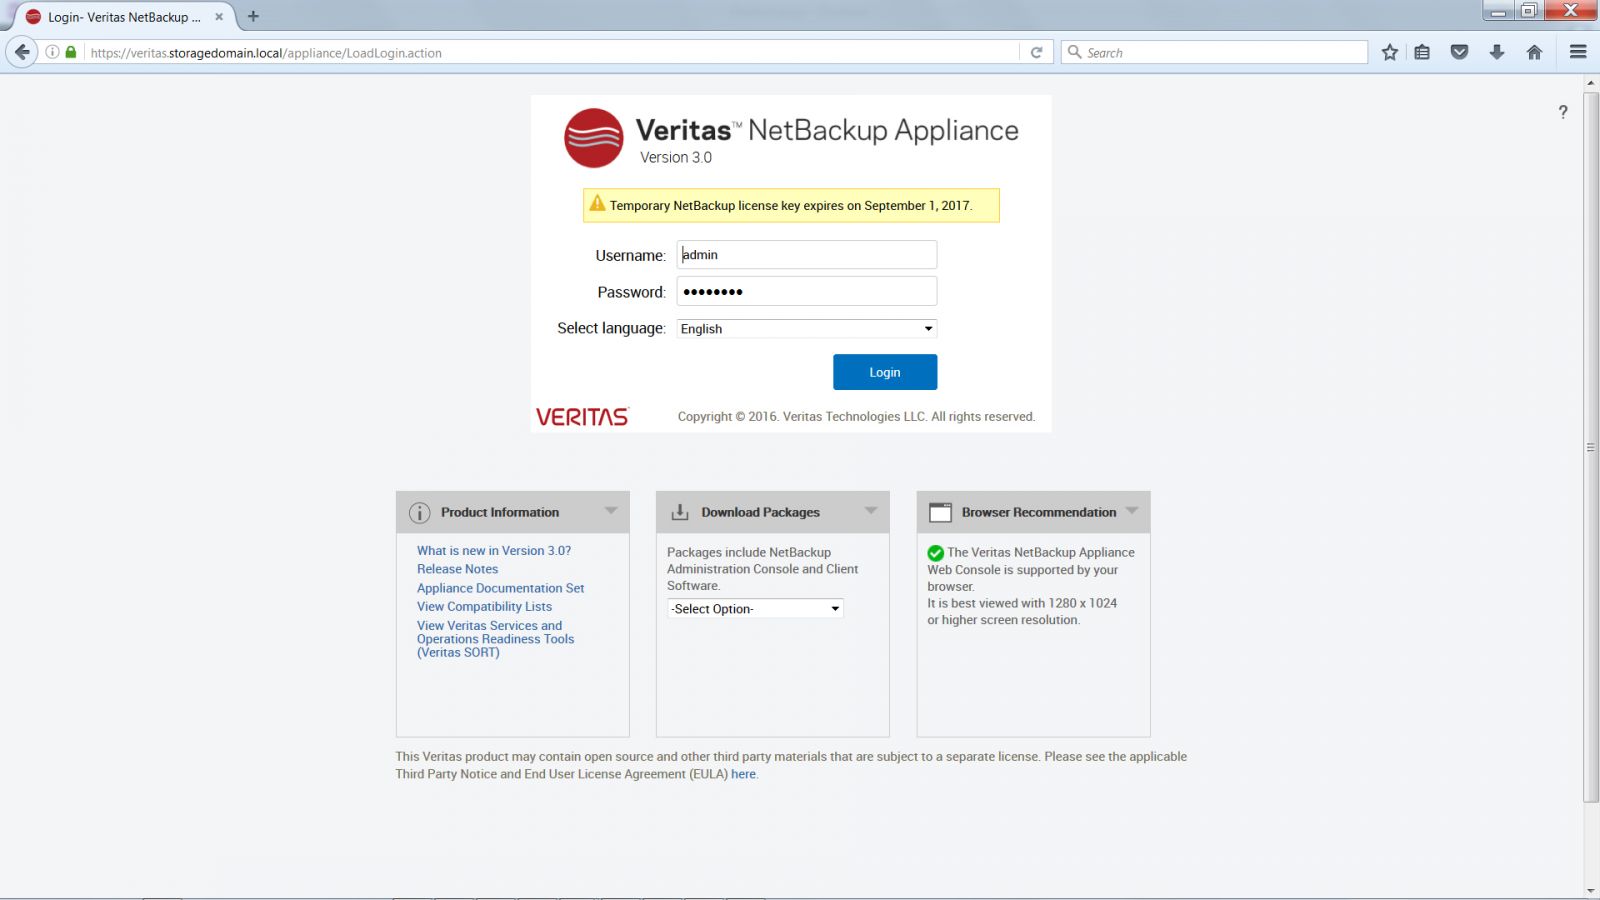Click the help question mark icon
The width and height of the screenshot is (1600, 900).
[x=1563, y=112]
